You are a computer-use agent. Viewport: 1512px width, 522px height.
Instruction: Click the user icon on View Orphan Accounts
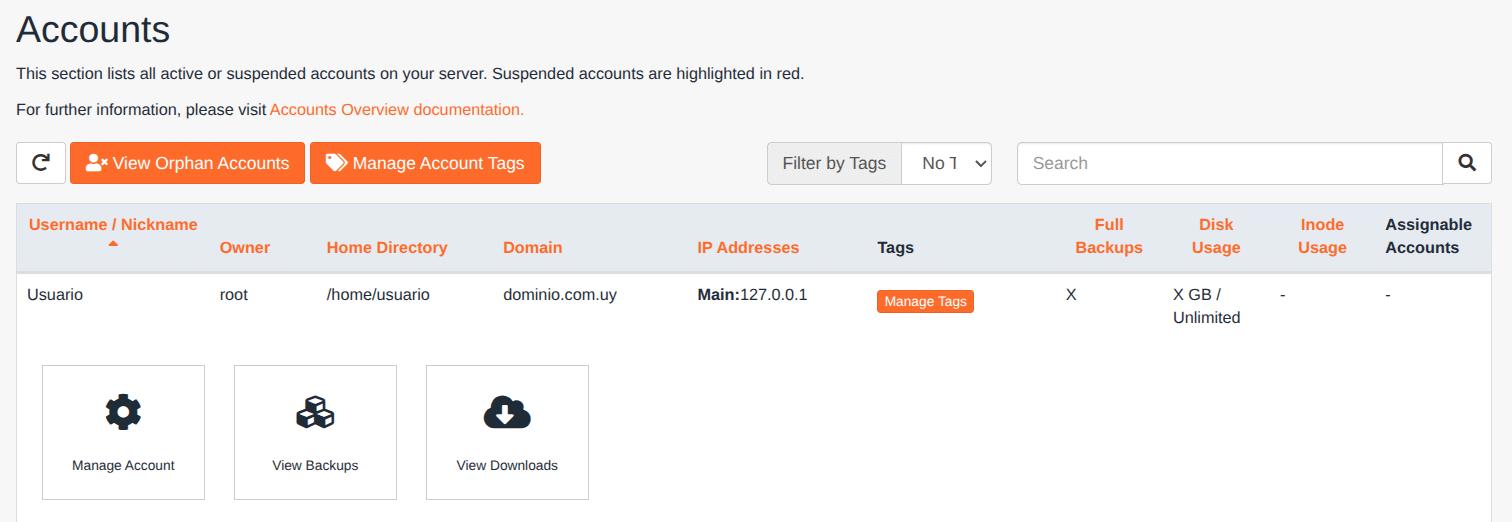pyautogui.click(x=97, y=163)
